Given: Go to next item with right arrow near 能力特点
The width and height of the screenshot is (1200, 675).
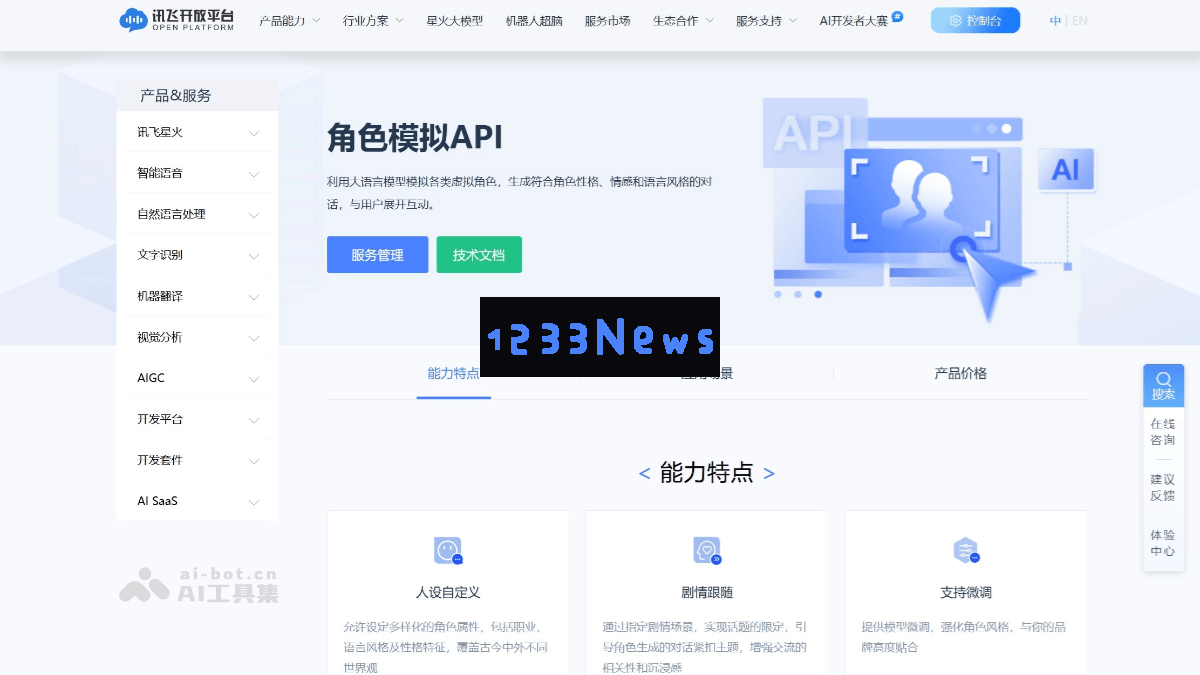Looking at the screenshot, I should (x=769, y=474).
